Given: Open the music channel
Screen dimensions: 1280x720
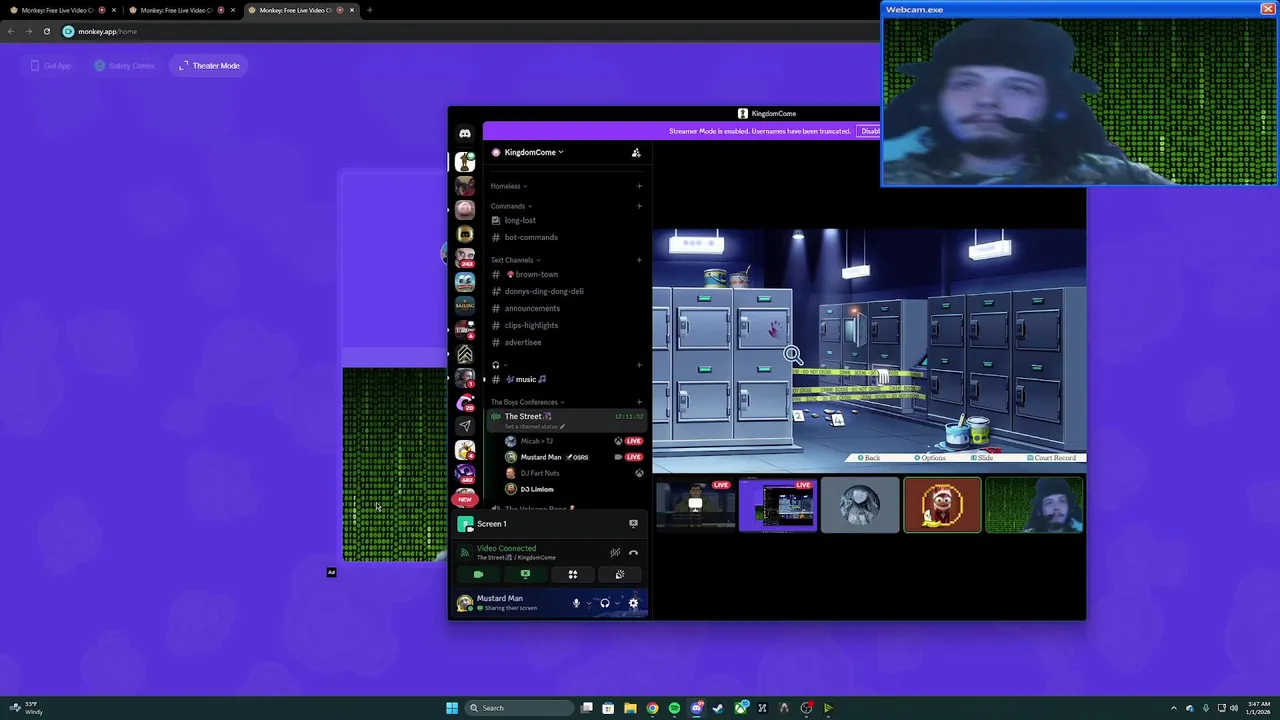Looking at the screenshot, I should pyautogui.click(x=566, y=379).
